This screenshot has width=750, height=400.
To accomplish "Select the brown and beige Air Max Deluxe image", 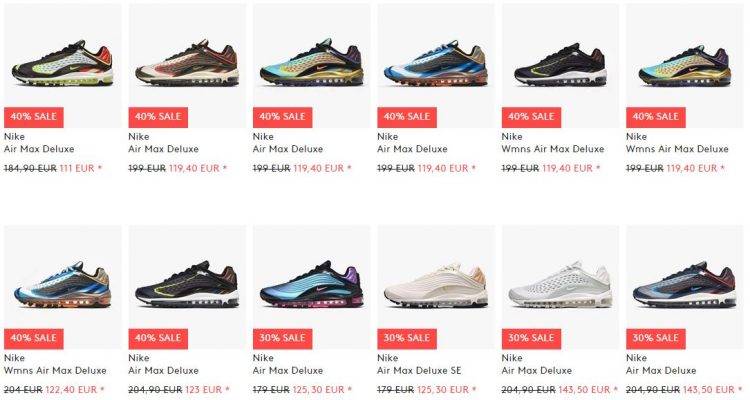I will pyautogui.click(x=187, y=63).
